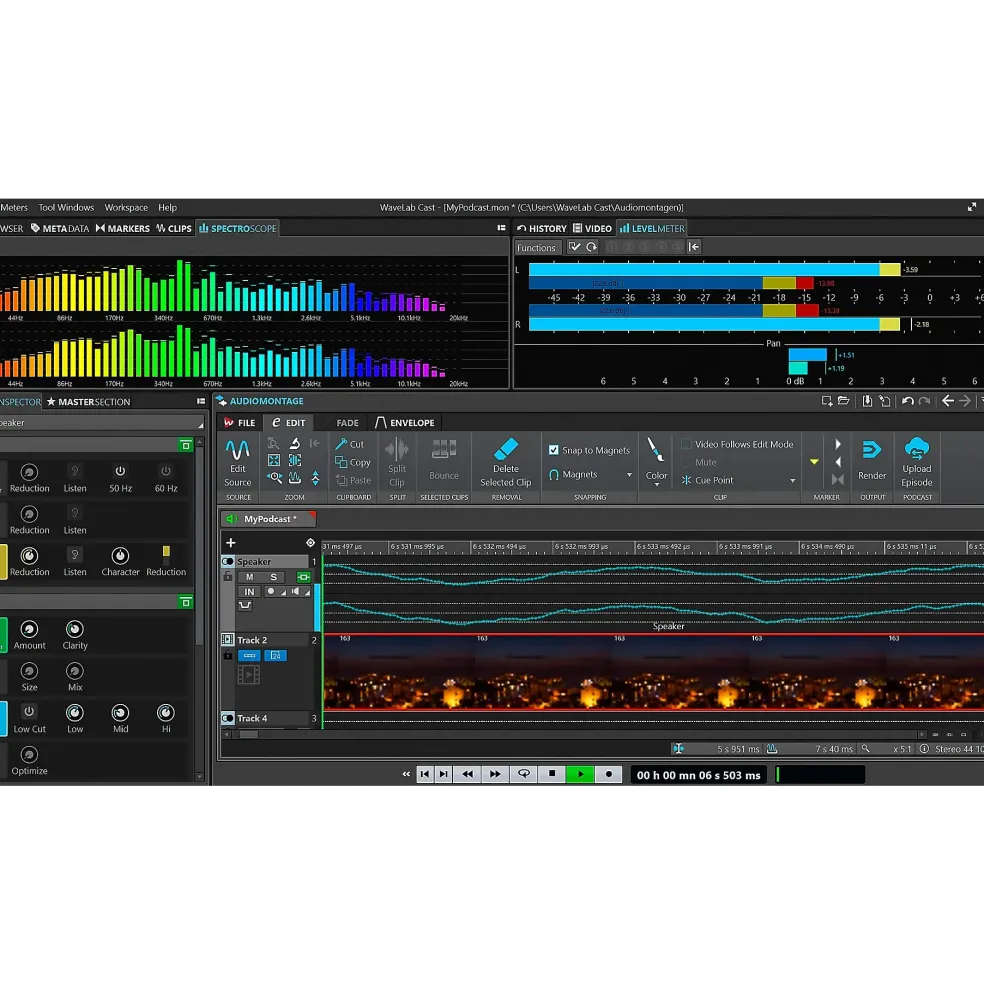Click reset icon in Level Meter functions bar
984x985 pixels.
591,248
